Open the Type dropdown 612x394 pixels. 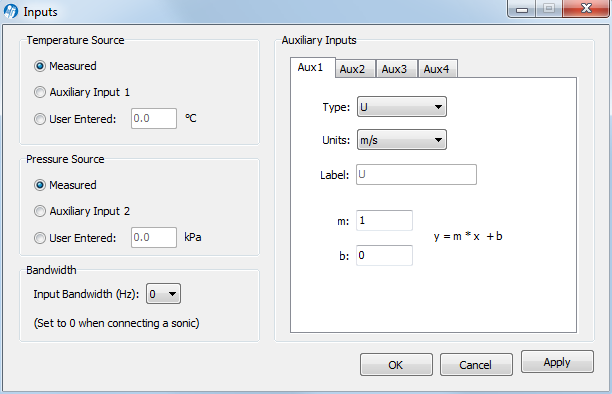click(402, 107)
